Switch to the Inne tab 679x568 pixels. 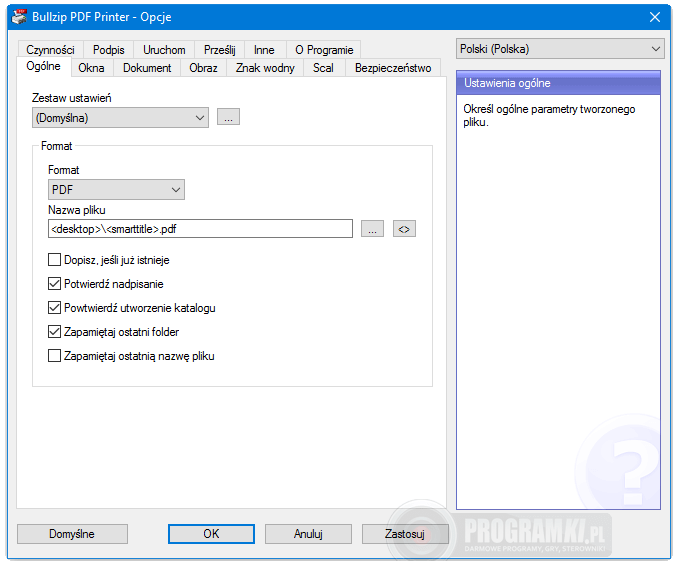coord(264,50)
